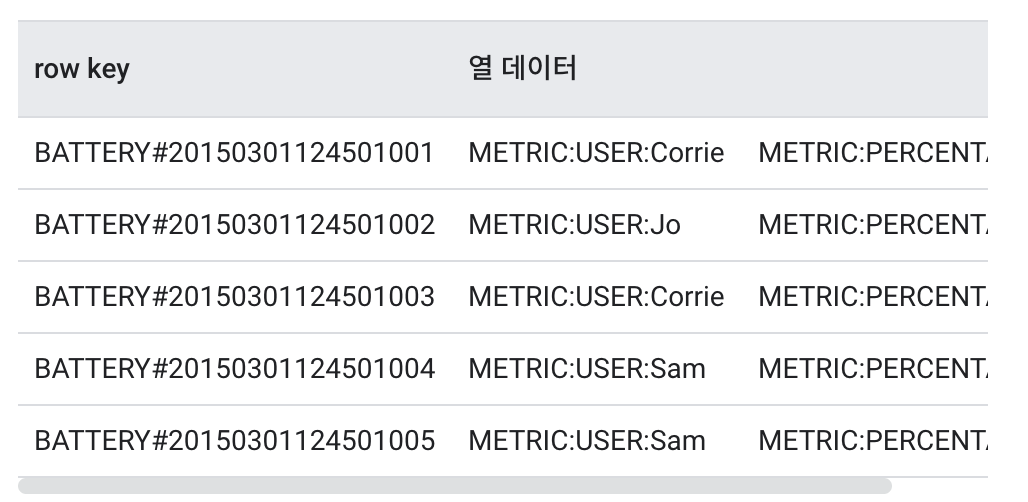Click METRIC:PERCENT cell in the 1003 row
This screenshot has height=502, width=1028.
coord(873,297)
